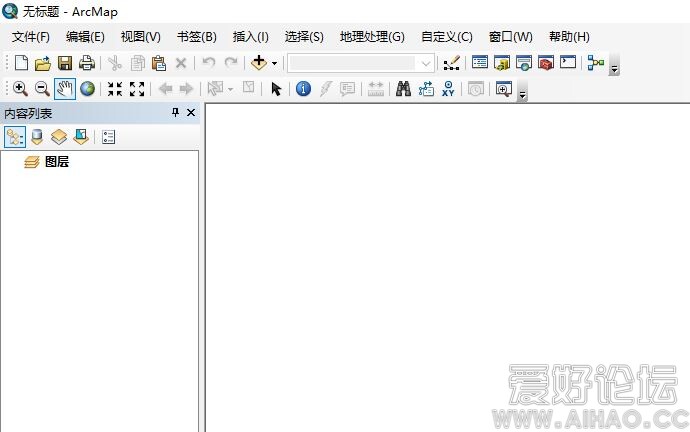This screenshot has width=690, height=432.
Task: Select the Measure ruler tool
Action: 375,89
